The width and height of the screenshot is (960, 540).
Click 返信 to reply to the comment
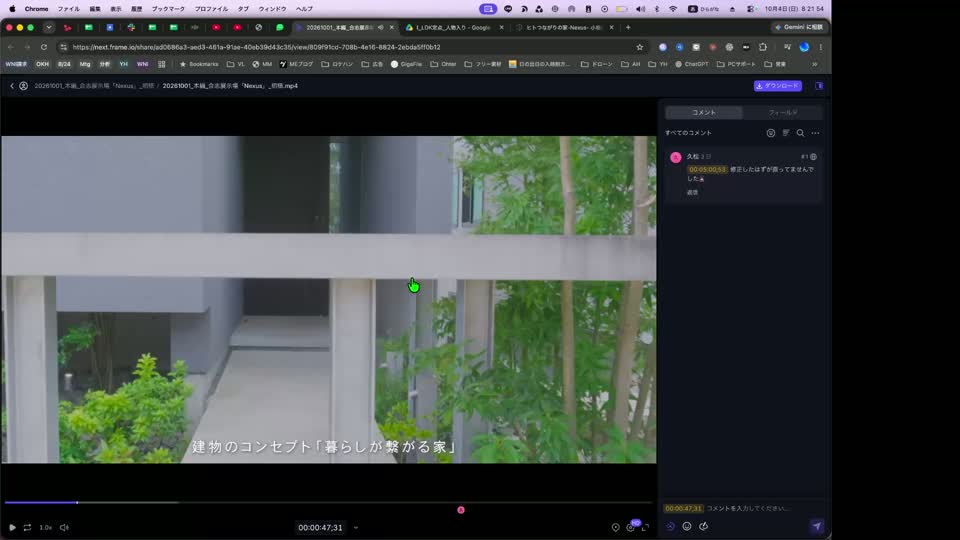point(692,192)
